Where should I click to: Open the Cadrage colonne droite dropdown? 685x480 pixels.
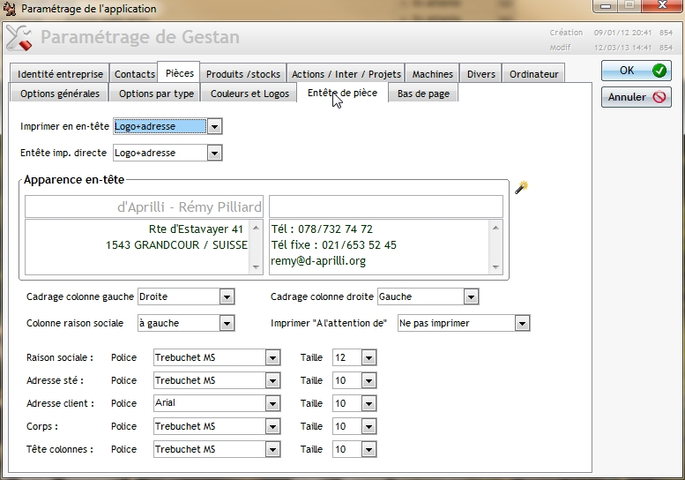[x=470, y=297]
